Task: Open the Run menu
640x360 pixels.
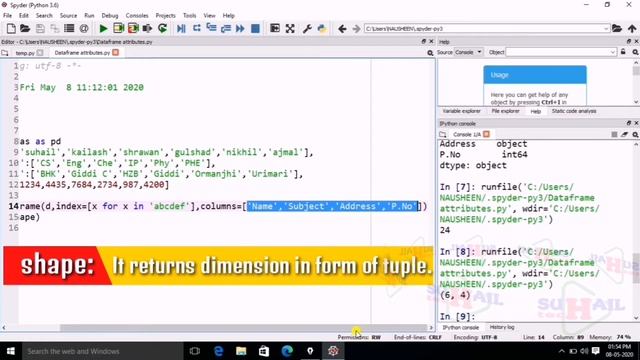Action: pos(89,16)
